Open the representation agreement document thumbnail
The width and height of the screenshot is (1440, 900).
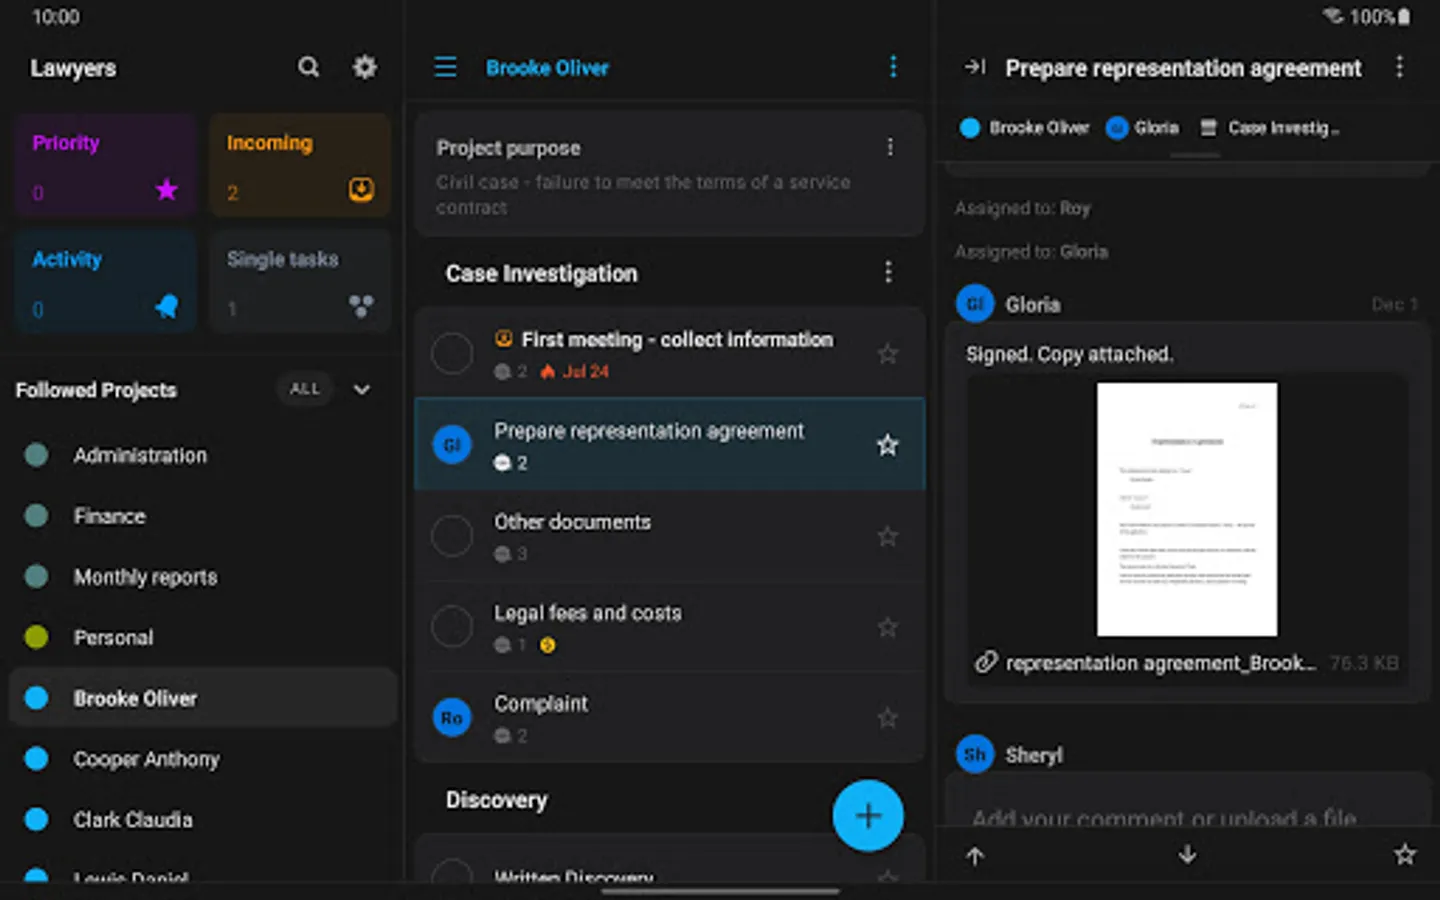click(x=1187, y=509)
